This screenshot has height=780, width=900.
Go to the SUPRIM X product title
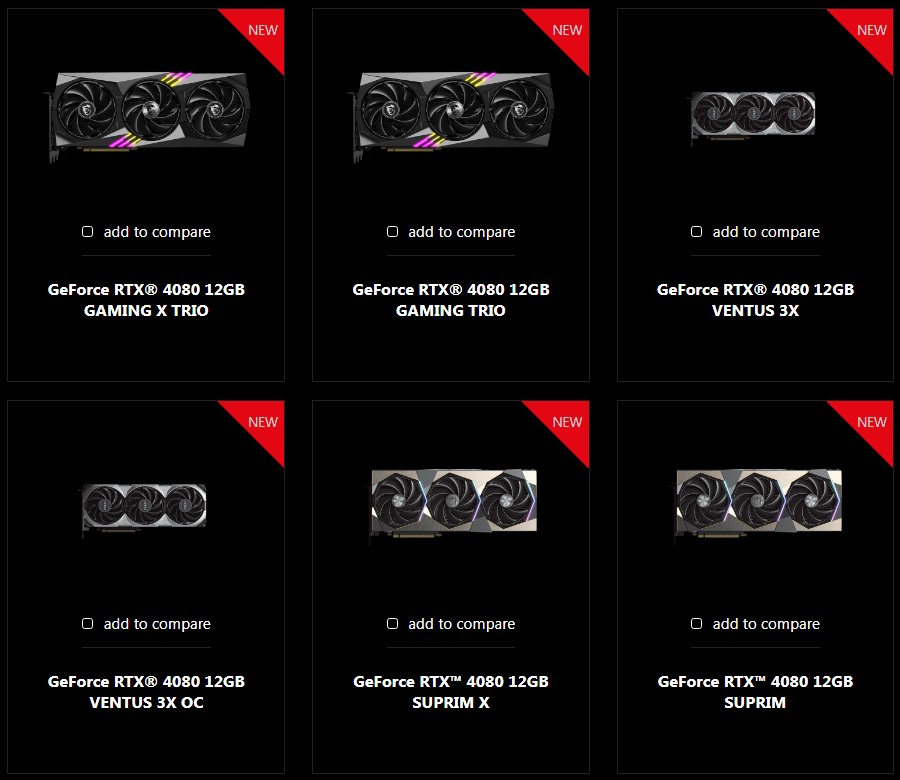[451, 692]
